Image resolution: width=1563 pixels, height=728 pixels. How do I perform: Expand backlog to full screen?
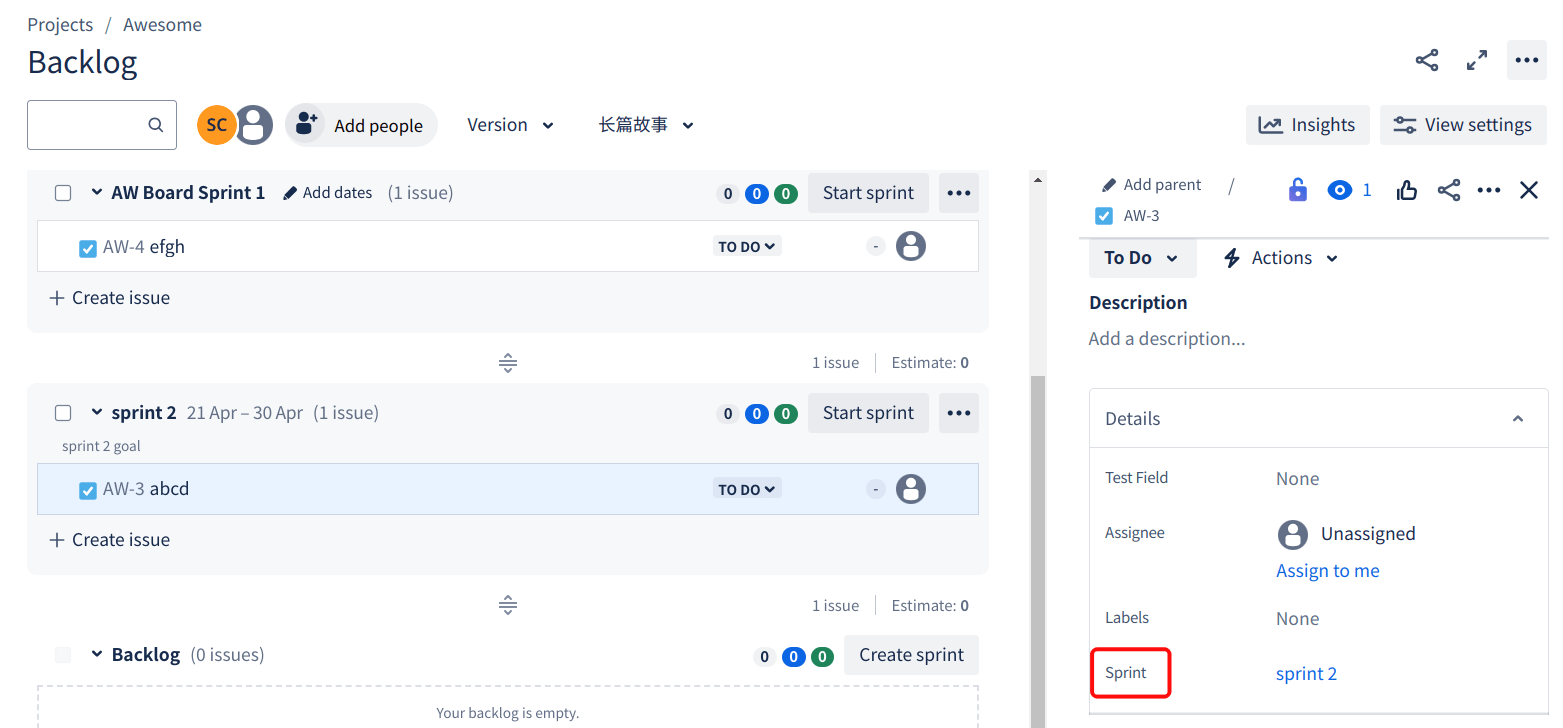point(1477,60)
